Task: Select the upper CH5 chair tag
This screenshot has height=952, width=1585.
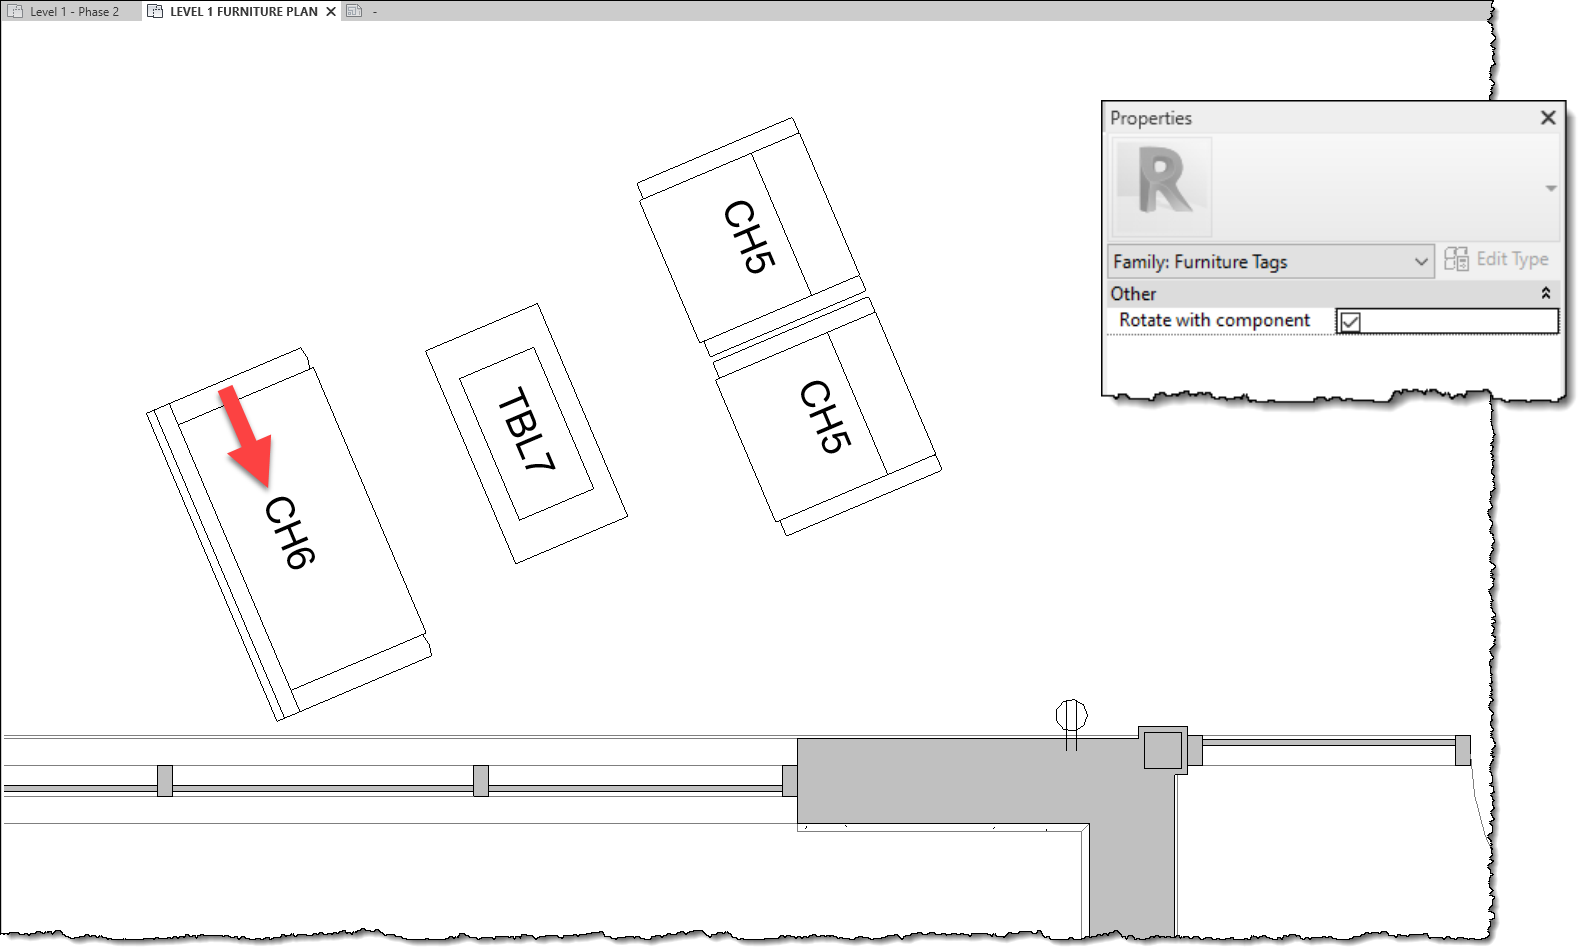Action: click(749, 236)
